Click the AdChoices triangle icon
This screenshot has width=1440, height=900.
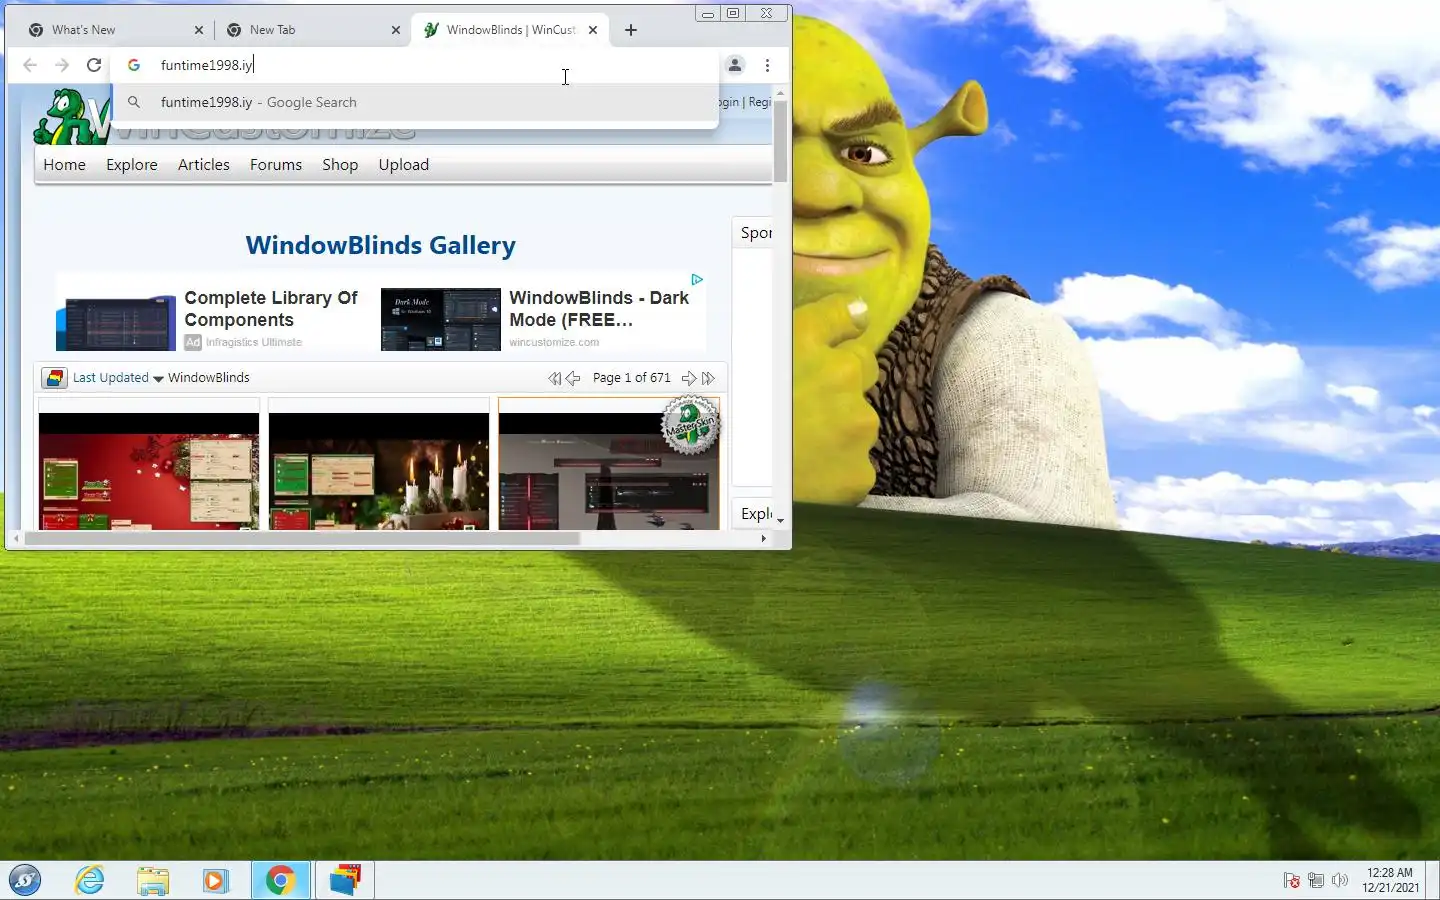(x=697, y=279)
